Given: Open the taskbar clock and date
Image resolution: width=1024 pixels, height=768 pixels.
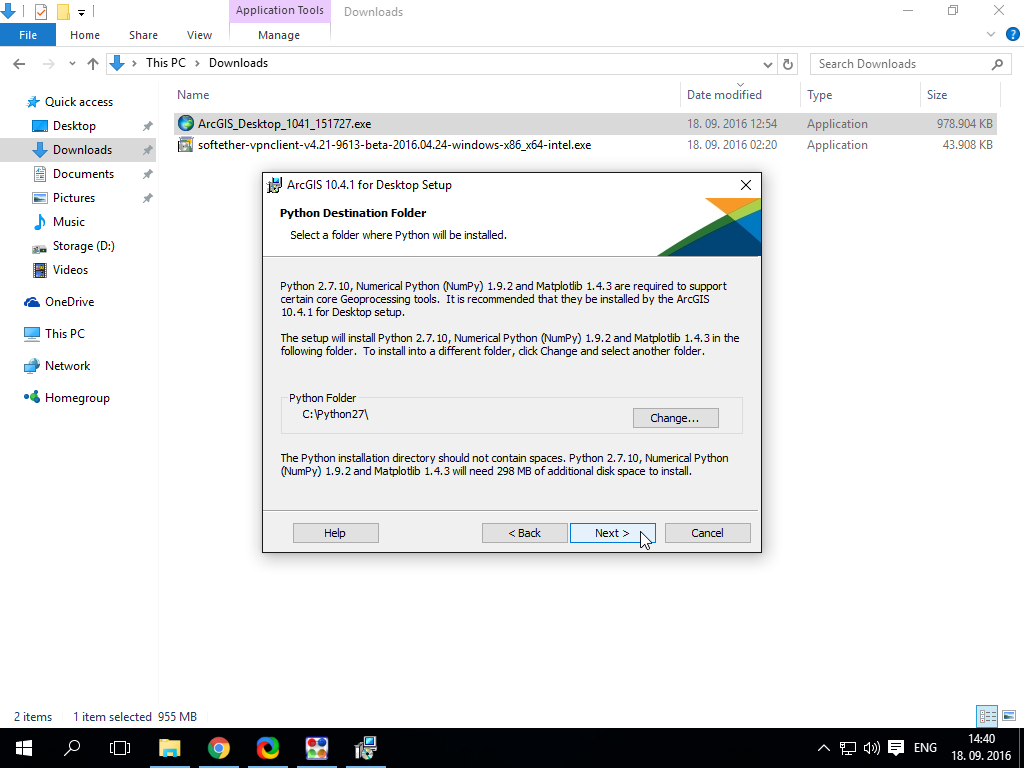Looking at the screenshot, I should click(x=981, y=748).
